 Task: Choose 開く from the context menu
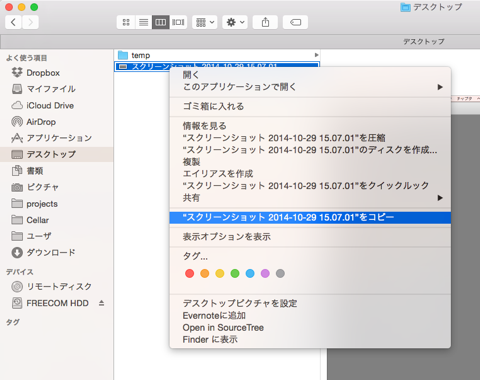coord(310,75)
